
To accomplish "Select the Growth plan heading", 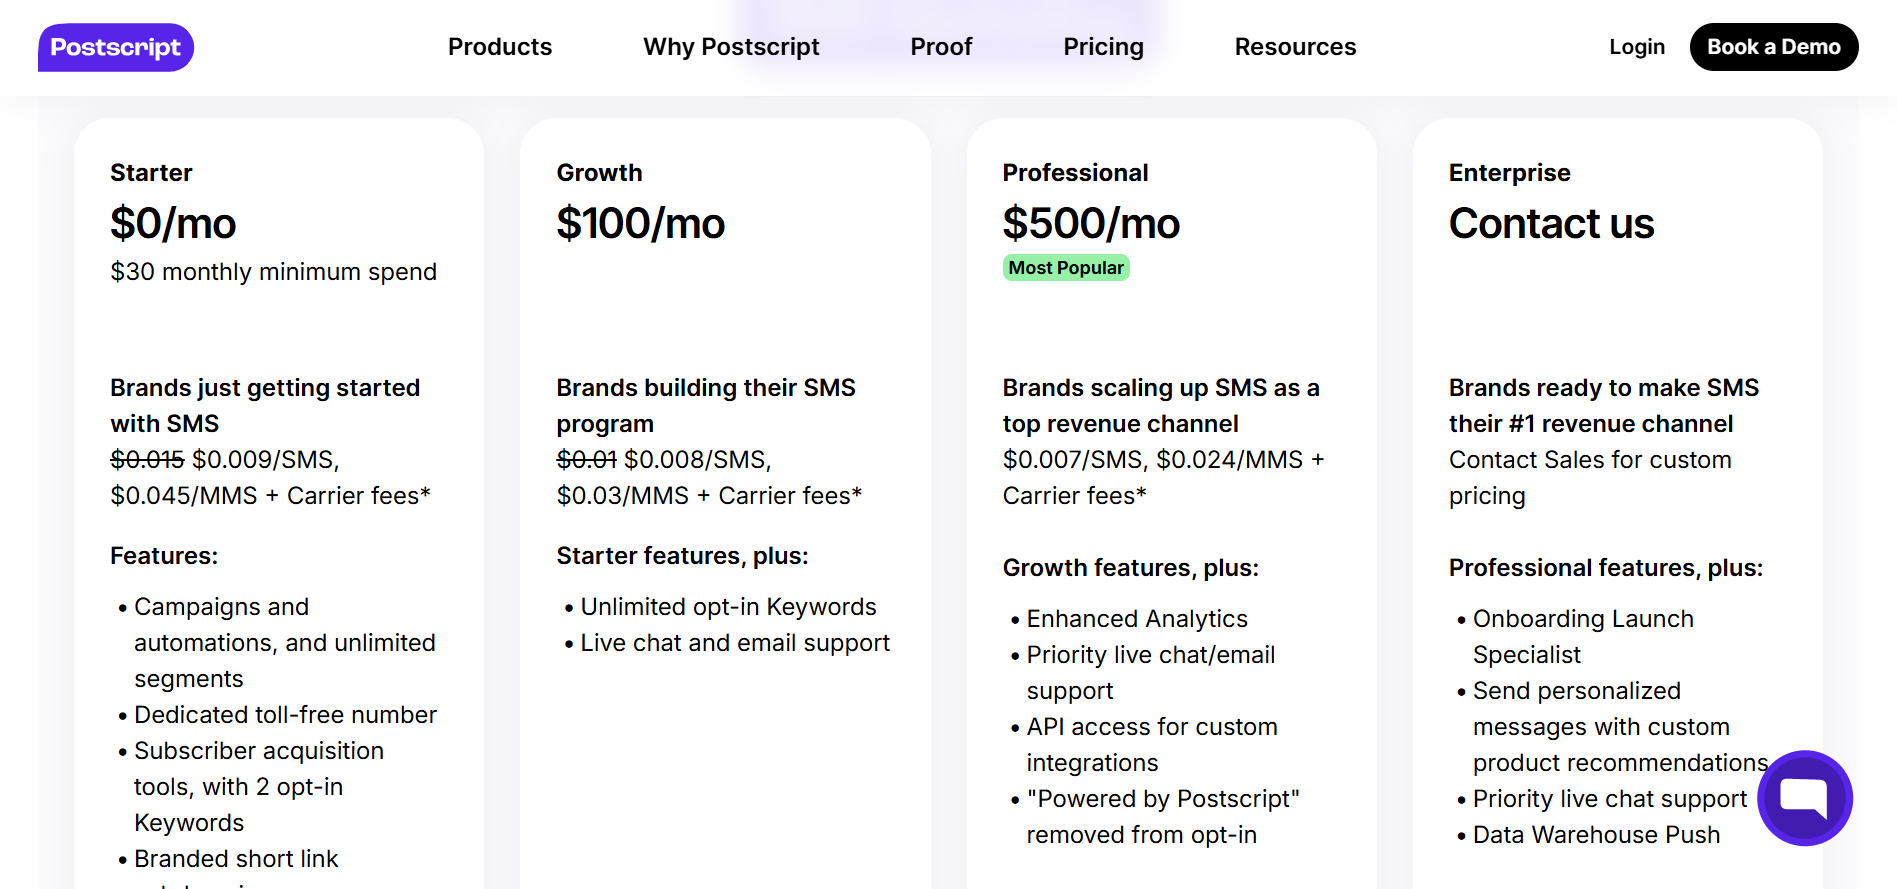I will click(x=599, y=173).
